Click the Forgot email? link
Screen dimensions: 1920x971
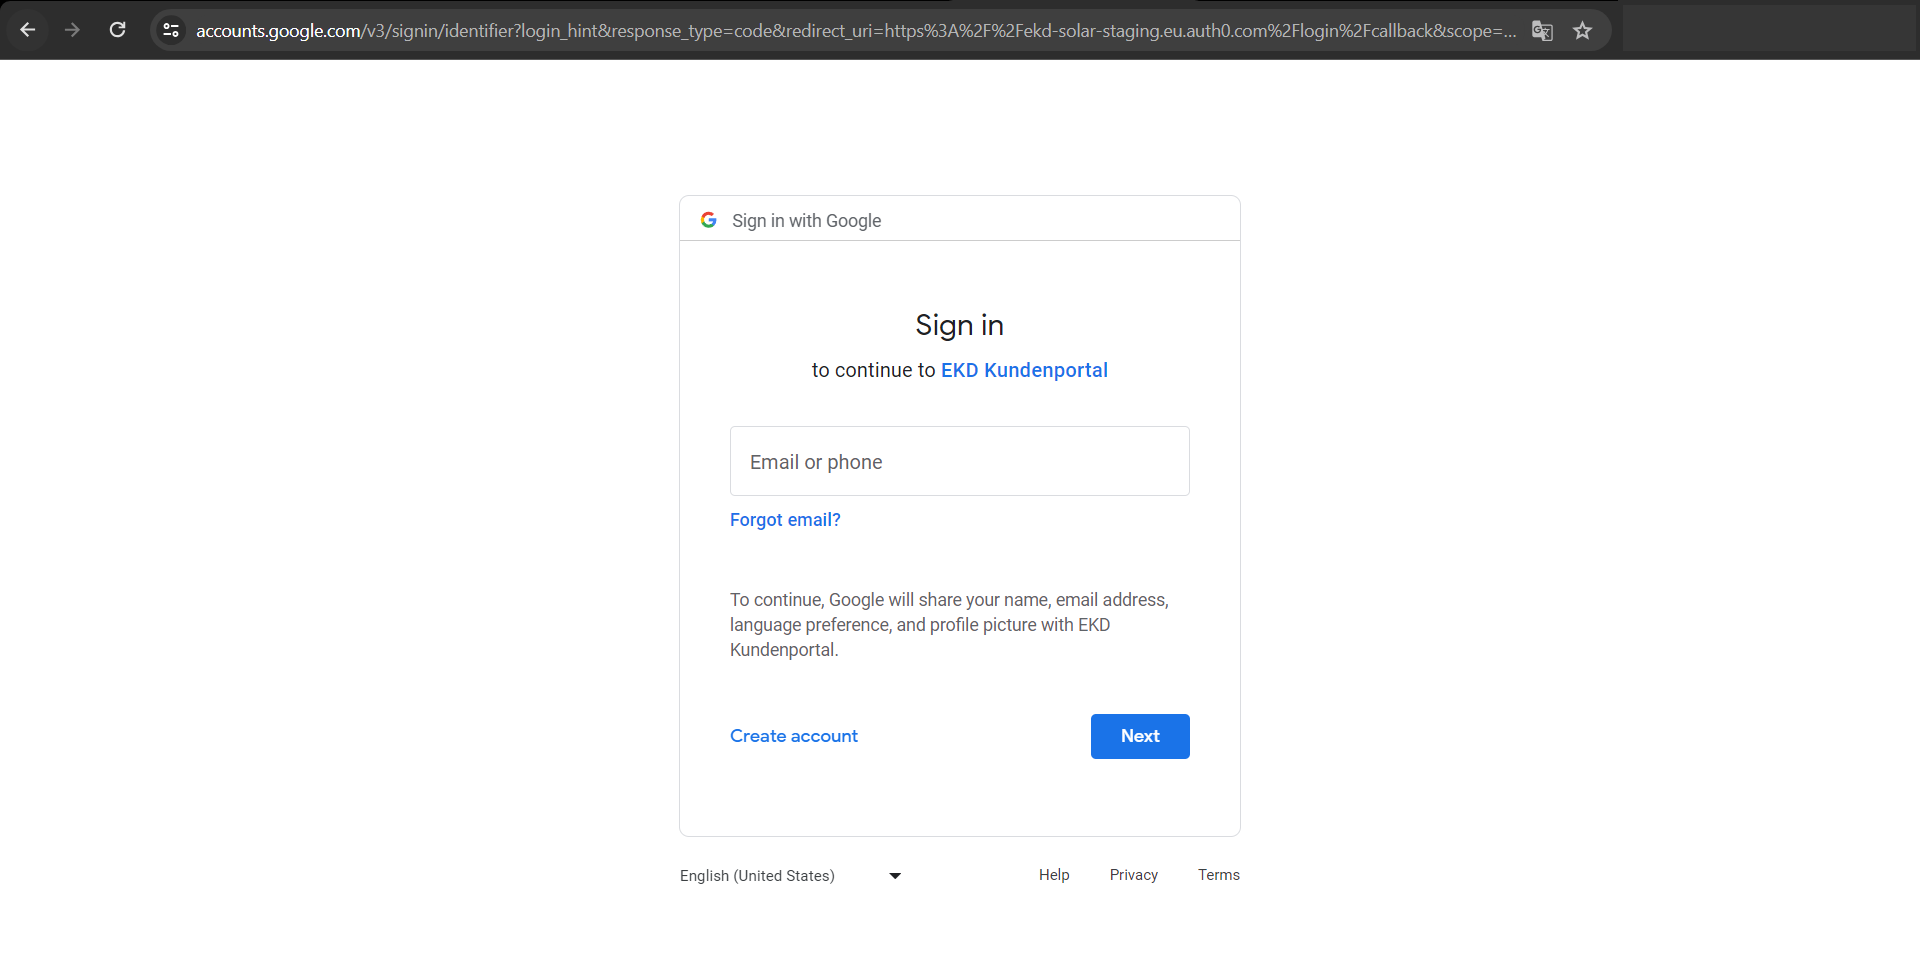click(785, 520)
